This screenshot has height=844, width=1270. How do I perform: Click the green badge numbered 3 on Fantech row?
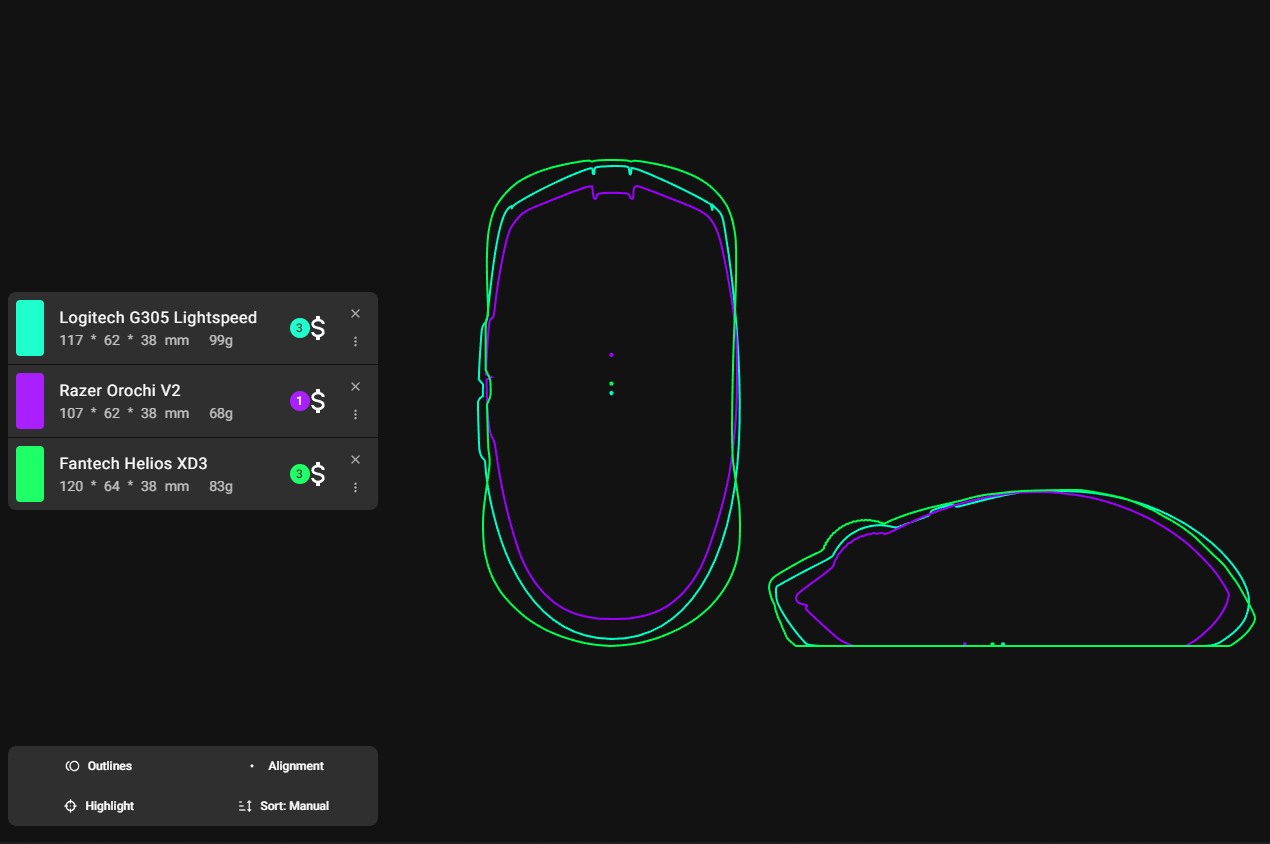point(299,474)
